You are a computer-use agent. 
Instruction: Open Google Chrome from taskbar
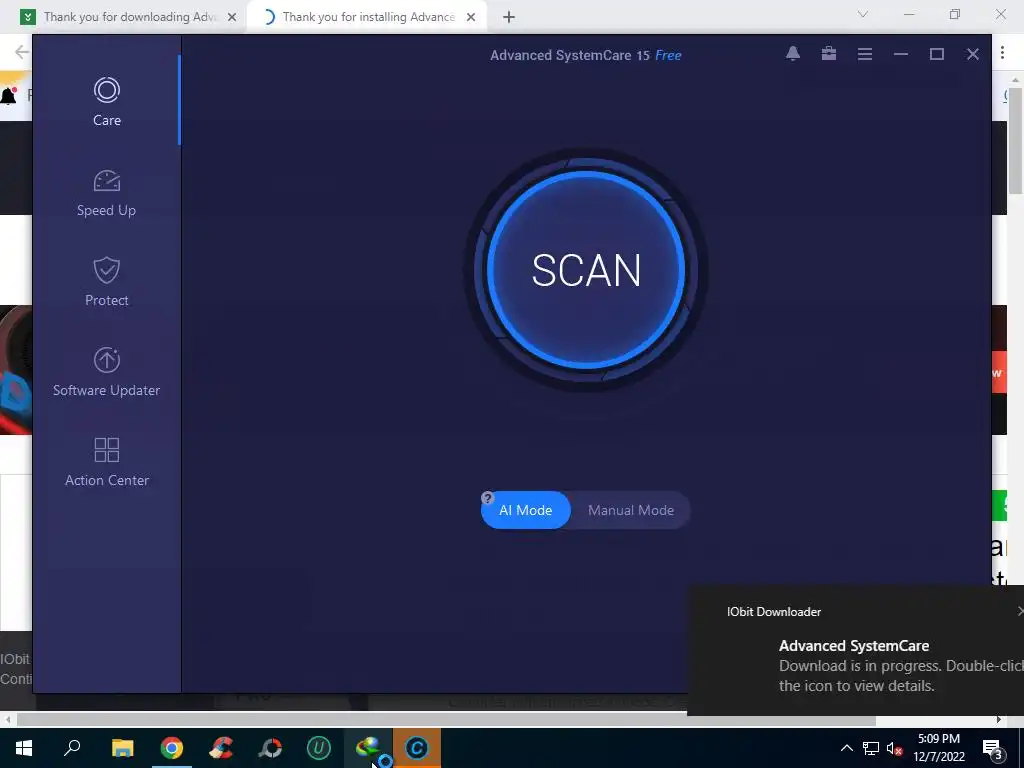[x=172, y=748]
